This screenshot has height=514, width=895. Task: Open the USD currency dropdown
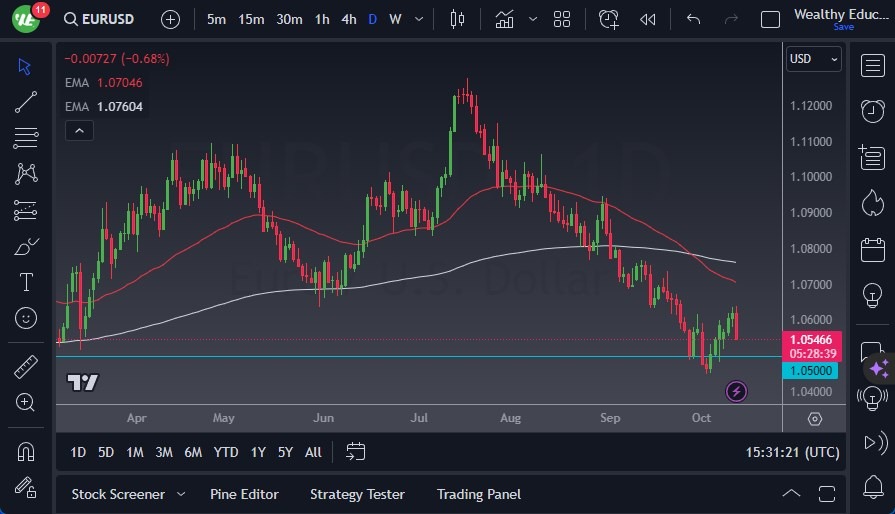pos(814,59)
